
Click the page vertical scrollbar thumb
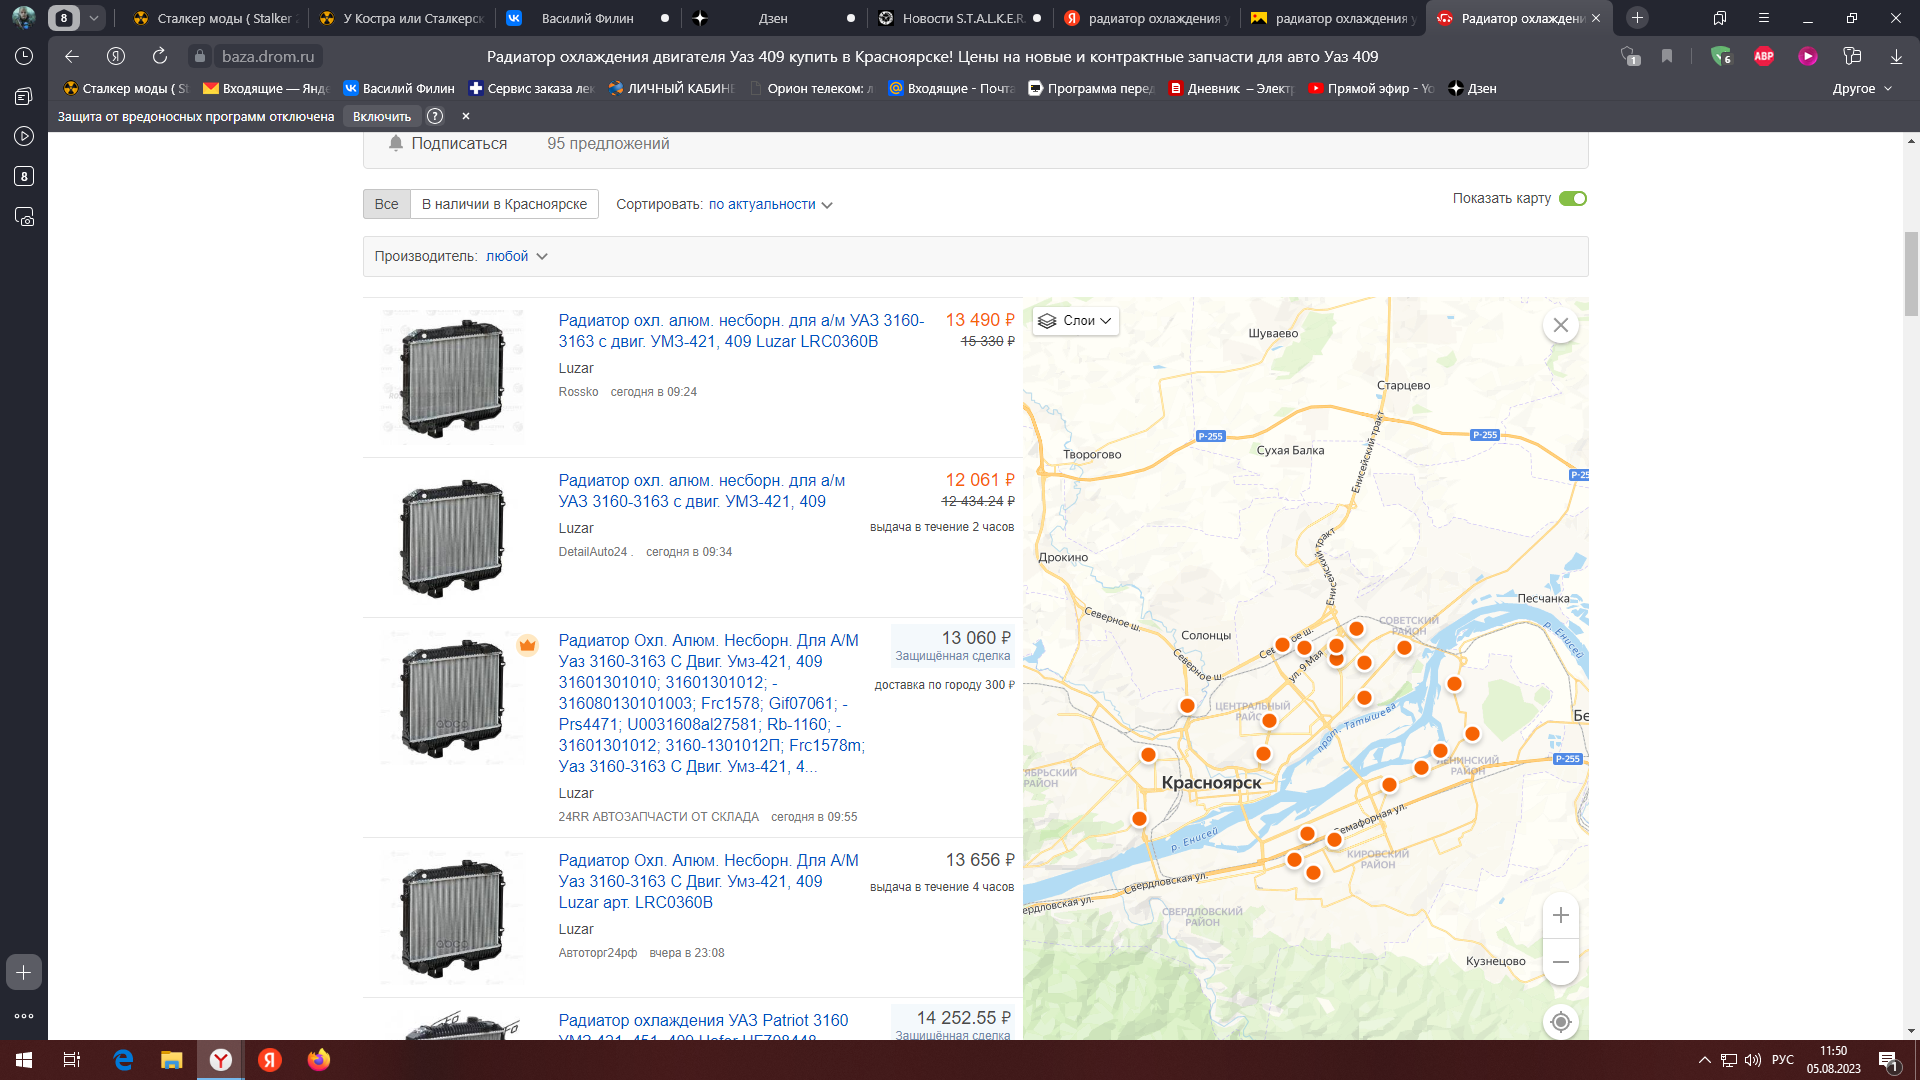[1911, 274]
